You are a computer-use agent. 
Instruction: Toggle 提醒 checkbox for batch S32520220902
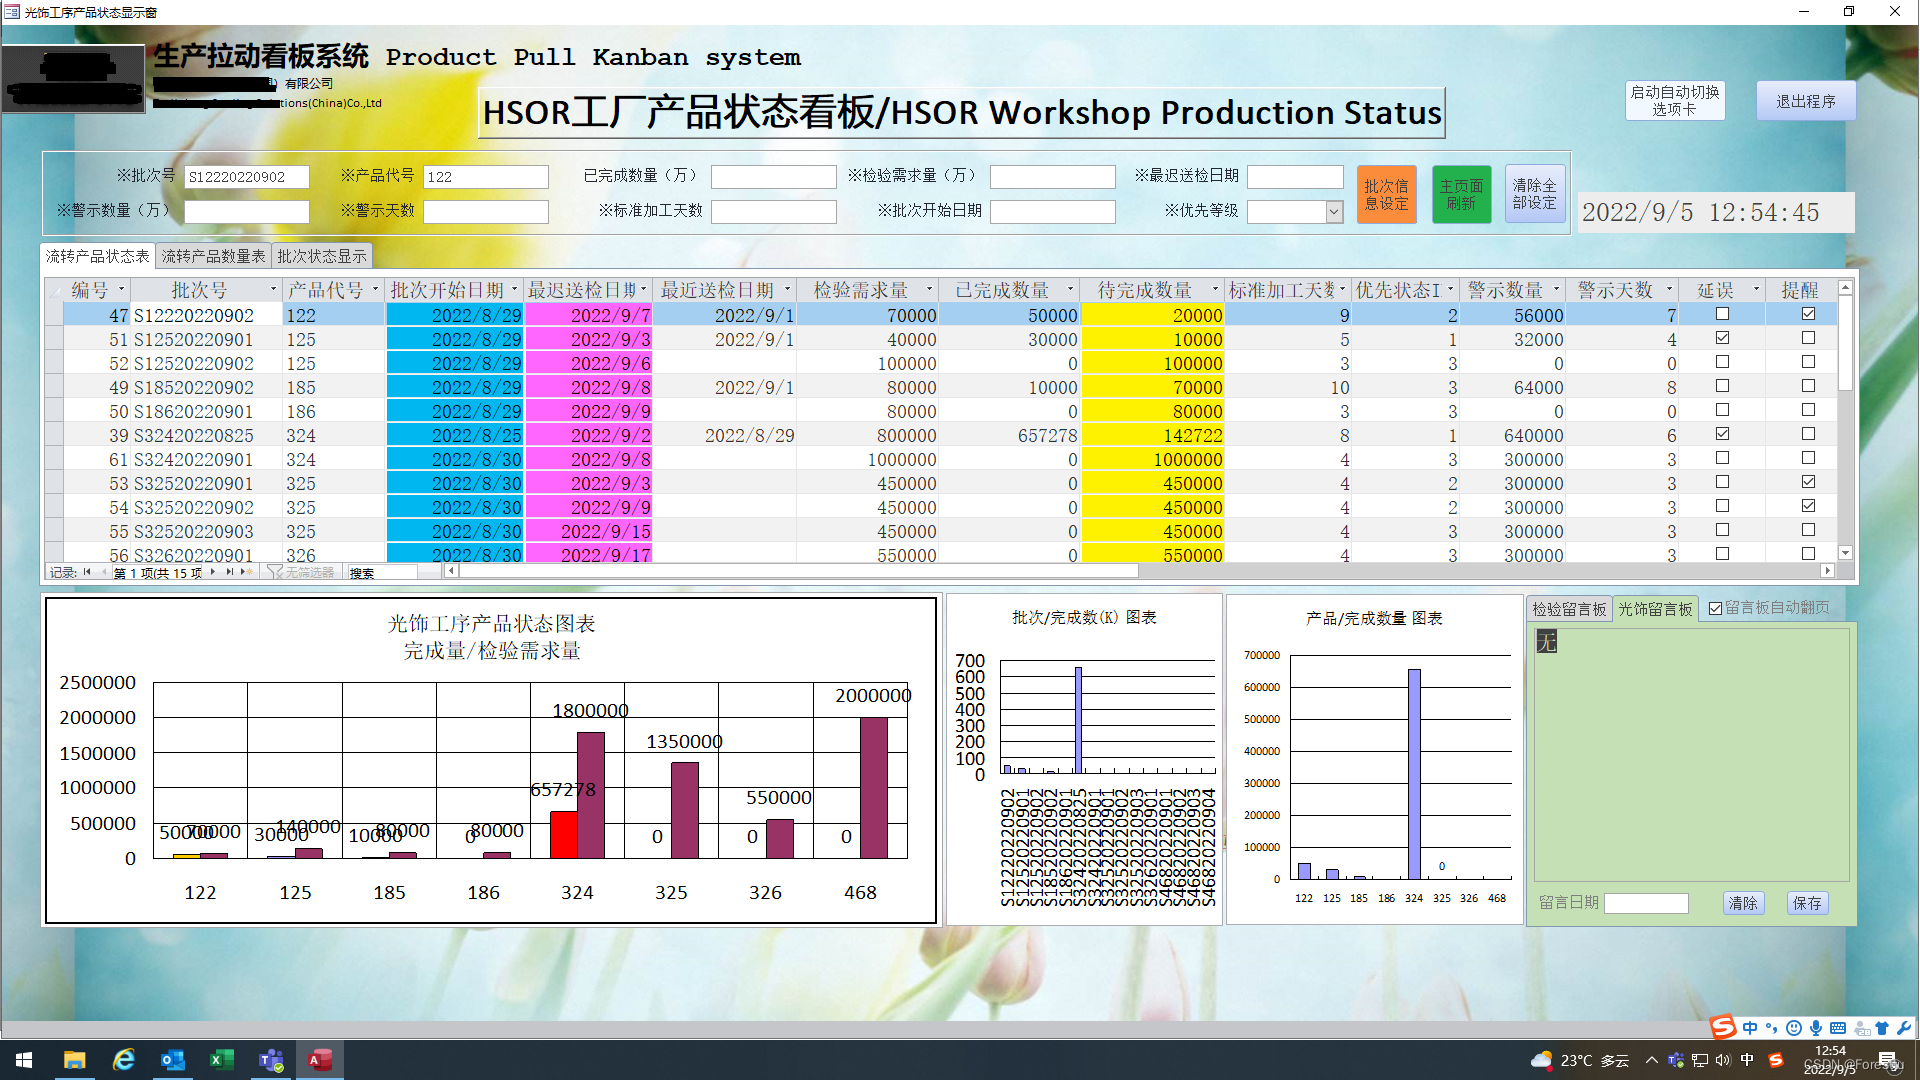1808,506
